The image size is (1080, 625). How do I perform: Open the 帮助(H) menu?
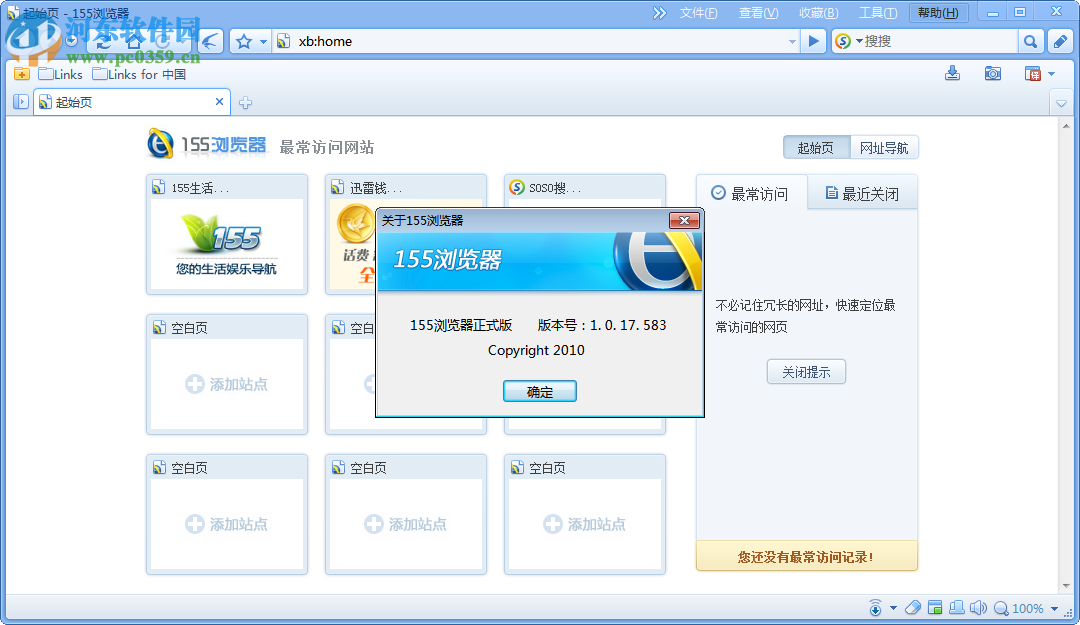(x=938, y=13)
